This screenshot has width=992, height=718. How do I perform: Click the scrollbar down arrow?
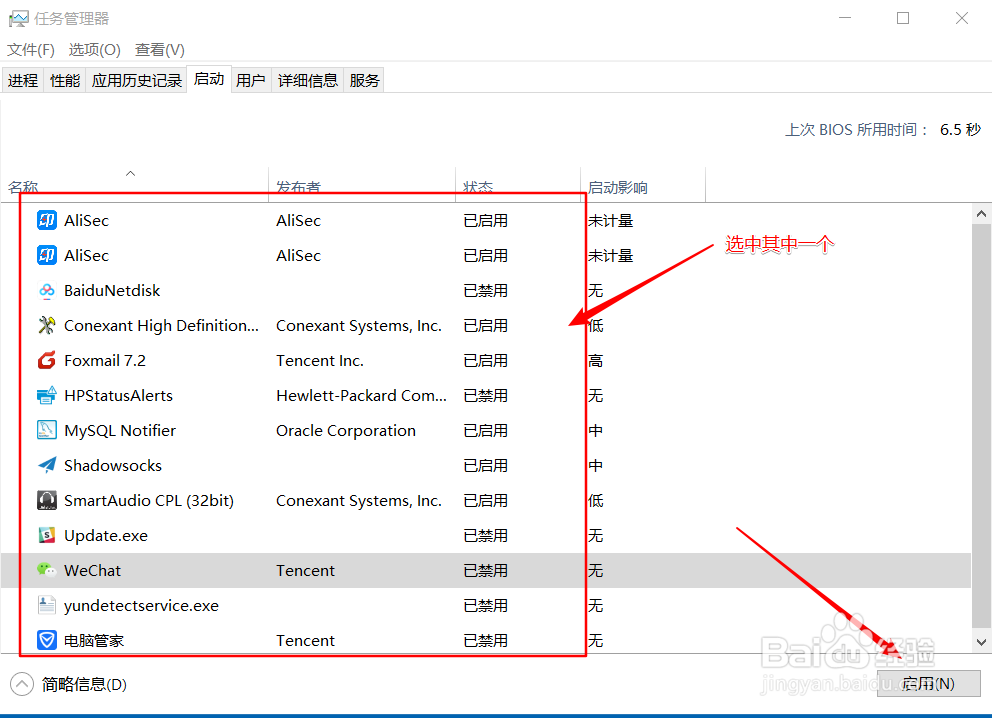981,642
